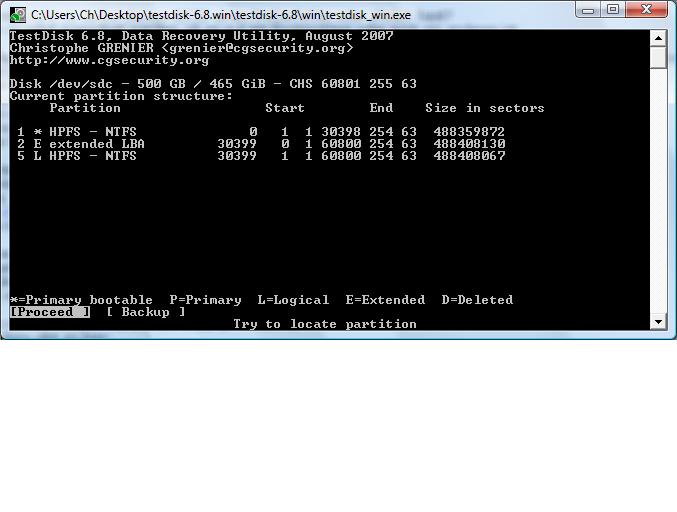Click the 'Start' column header
This screenshot has height=512, width=677.
[285, 108]
